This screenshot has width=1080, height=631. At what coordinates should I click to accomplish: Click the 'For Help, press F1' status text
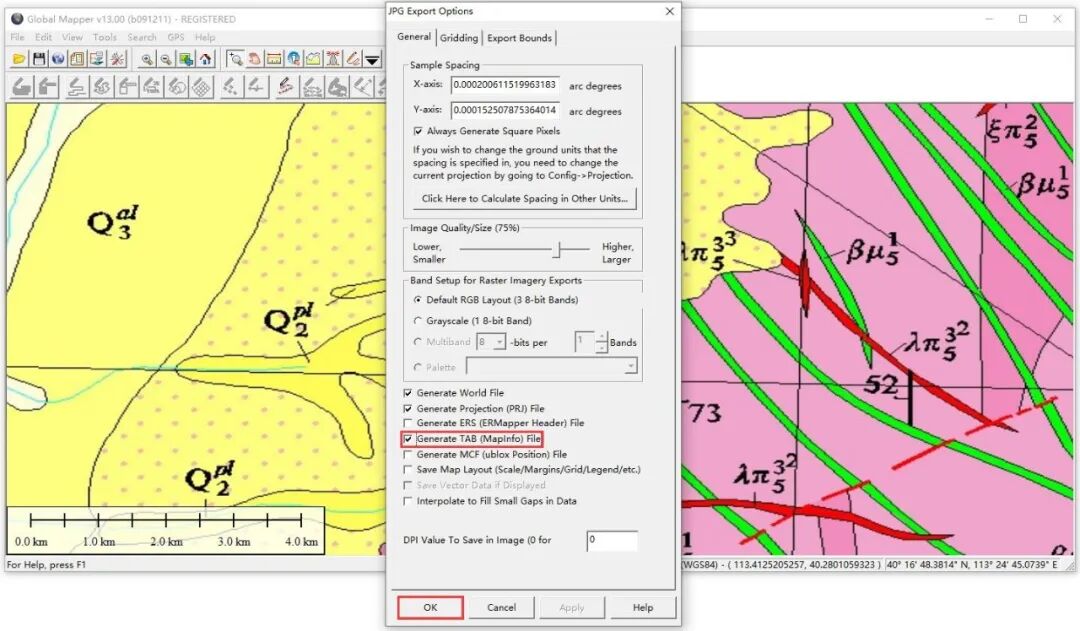point(46,565)
